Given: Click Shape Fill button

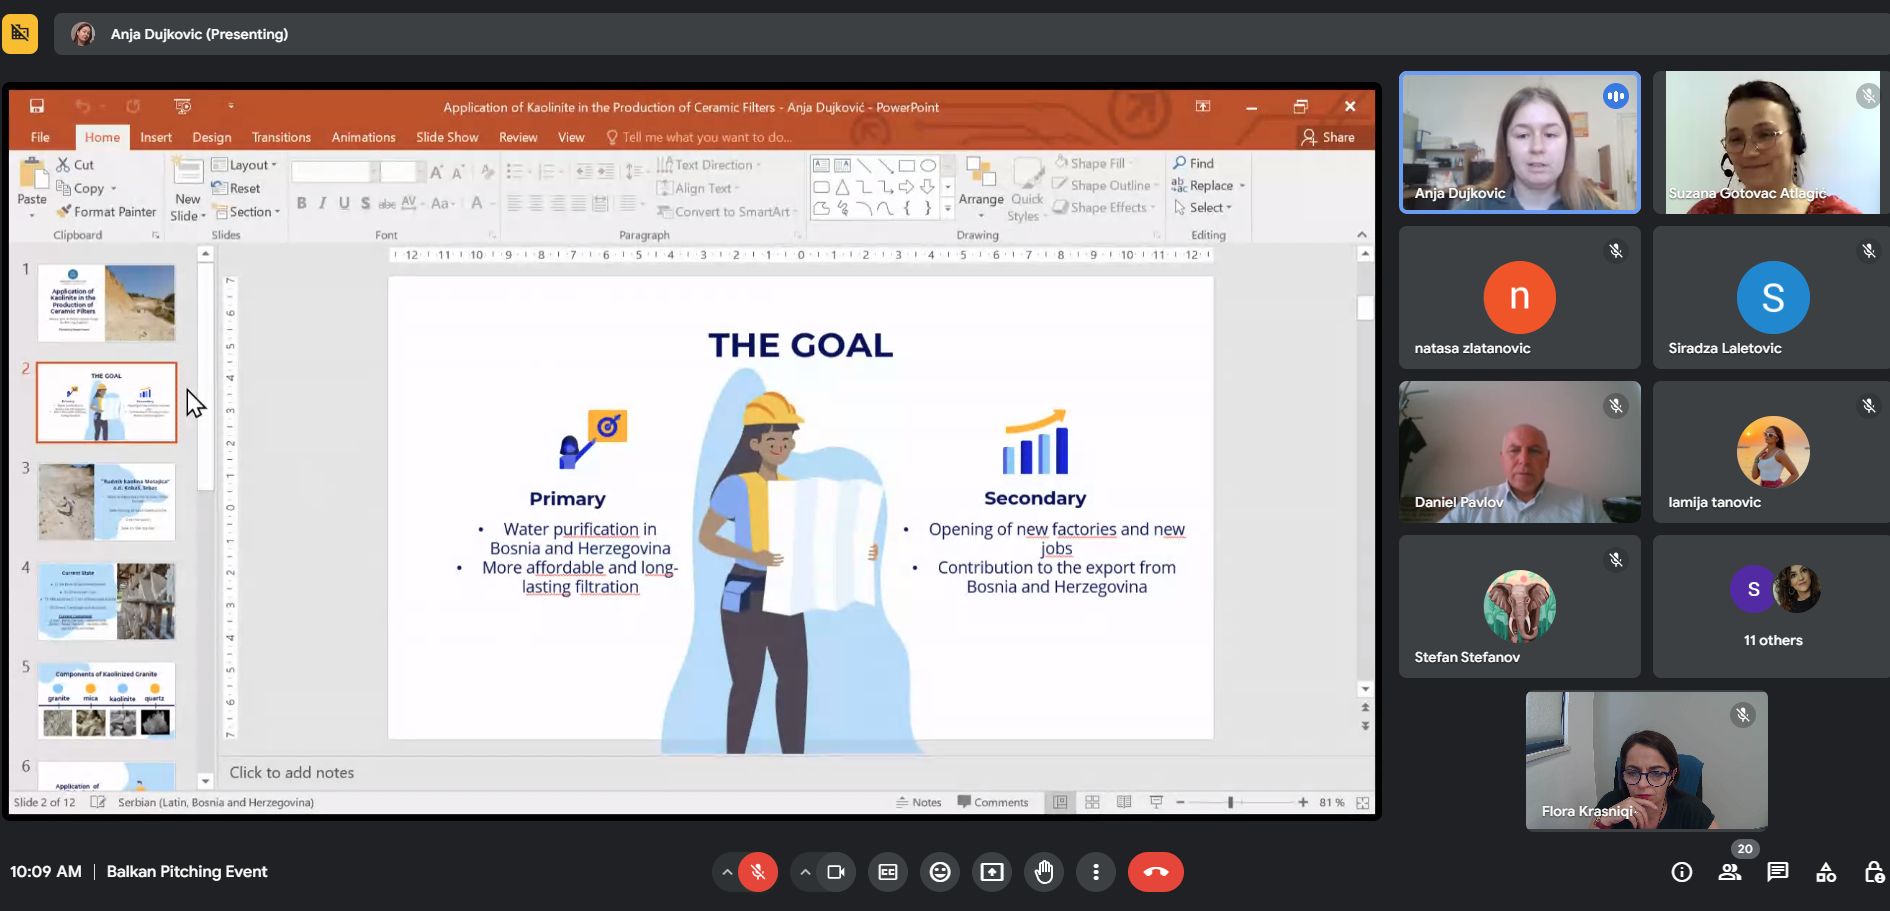Looking at the screenshot, I should point(1092,163).
